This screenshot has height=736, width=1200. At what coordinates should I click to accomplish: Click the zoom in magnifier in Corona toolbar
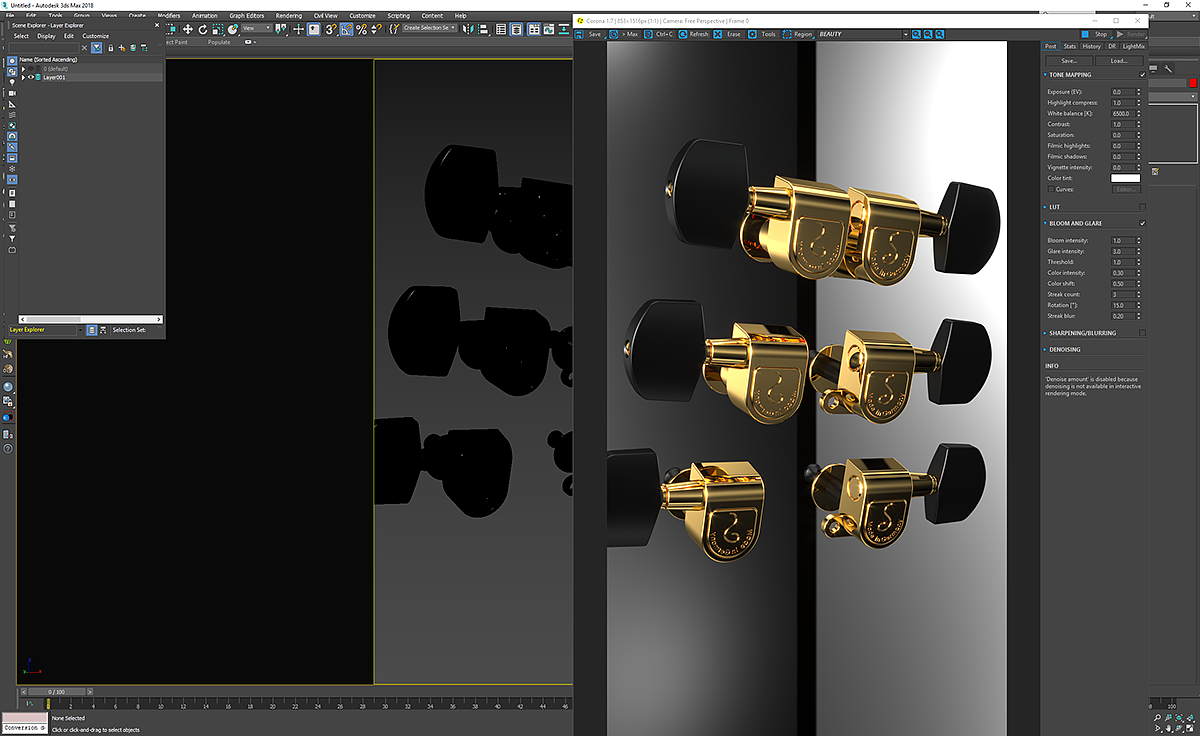click(x=916, y=34)
